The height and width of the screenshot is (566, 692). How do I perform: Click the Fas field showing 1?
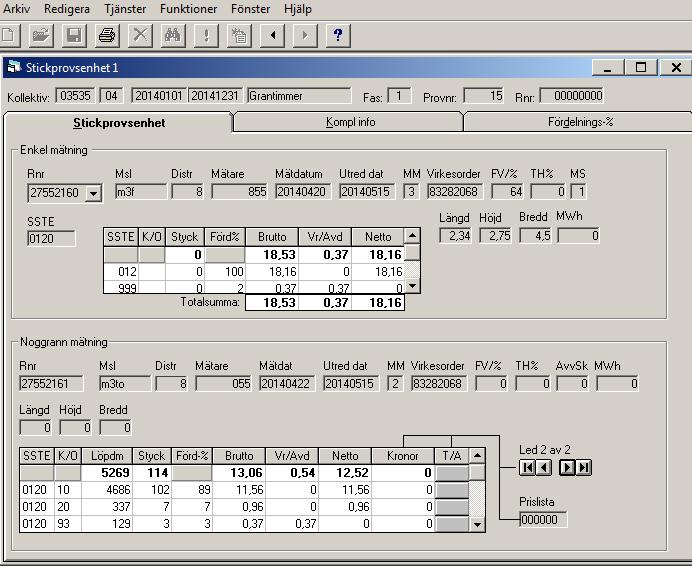399,96
